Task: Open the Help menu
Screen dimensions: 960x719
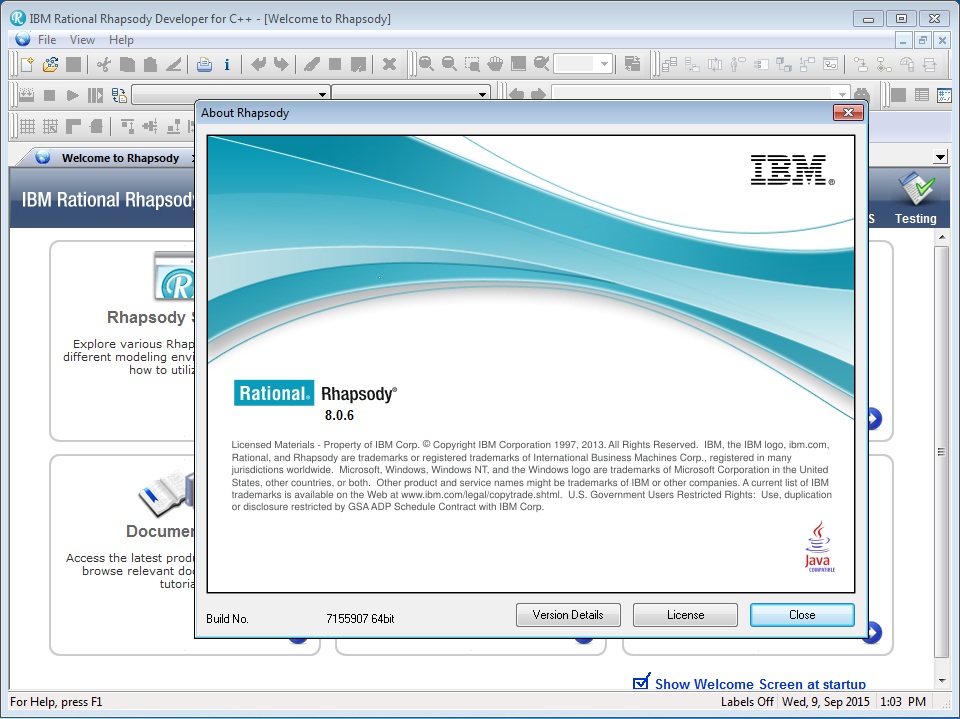Action: (x=121, y=40)
